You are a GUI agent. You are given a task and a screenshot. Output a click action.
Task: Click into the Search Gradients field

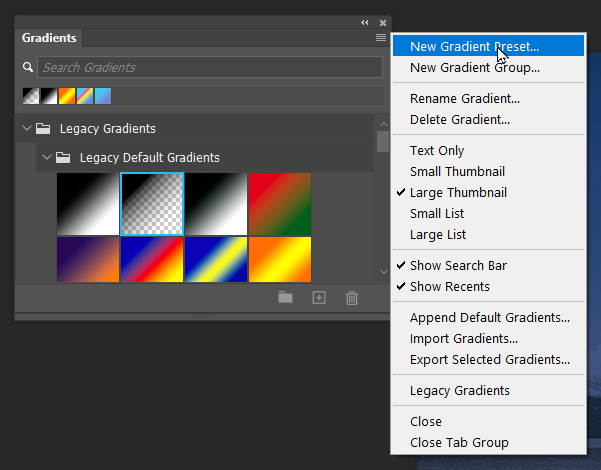tap(208, 67)
